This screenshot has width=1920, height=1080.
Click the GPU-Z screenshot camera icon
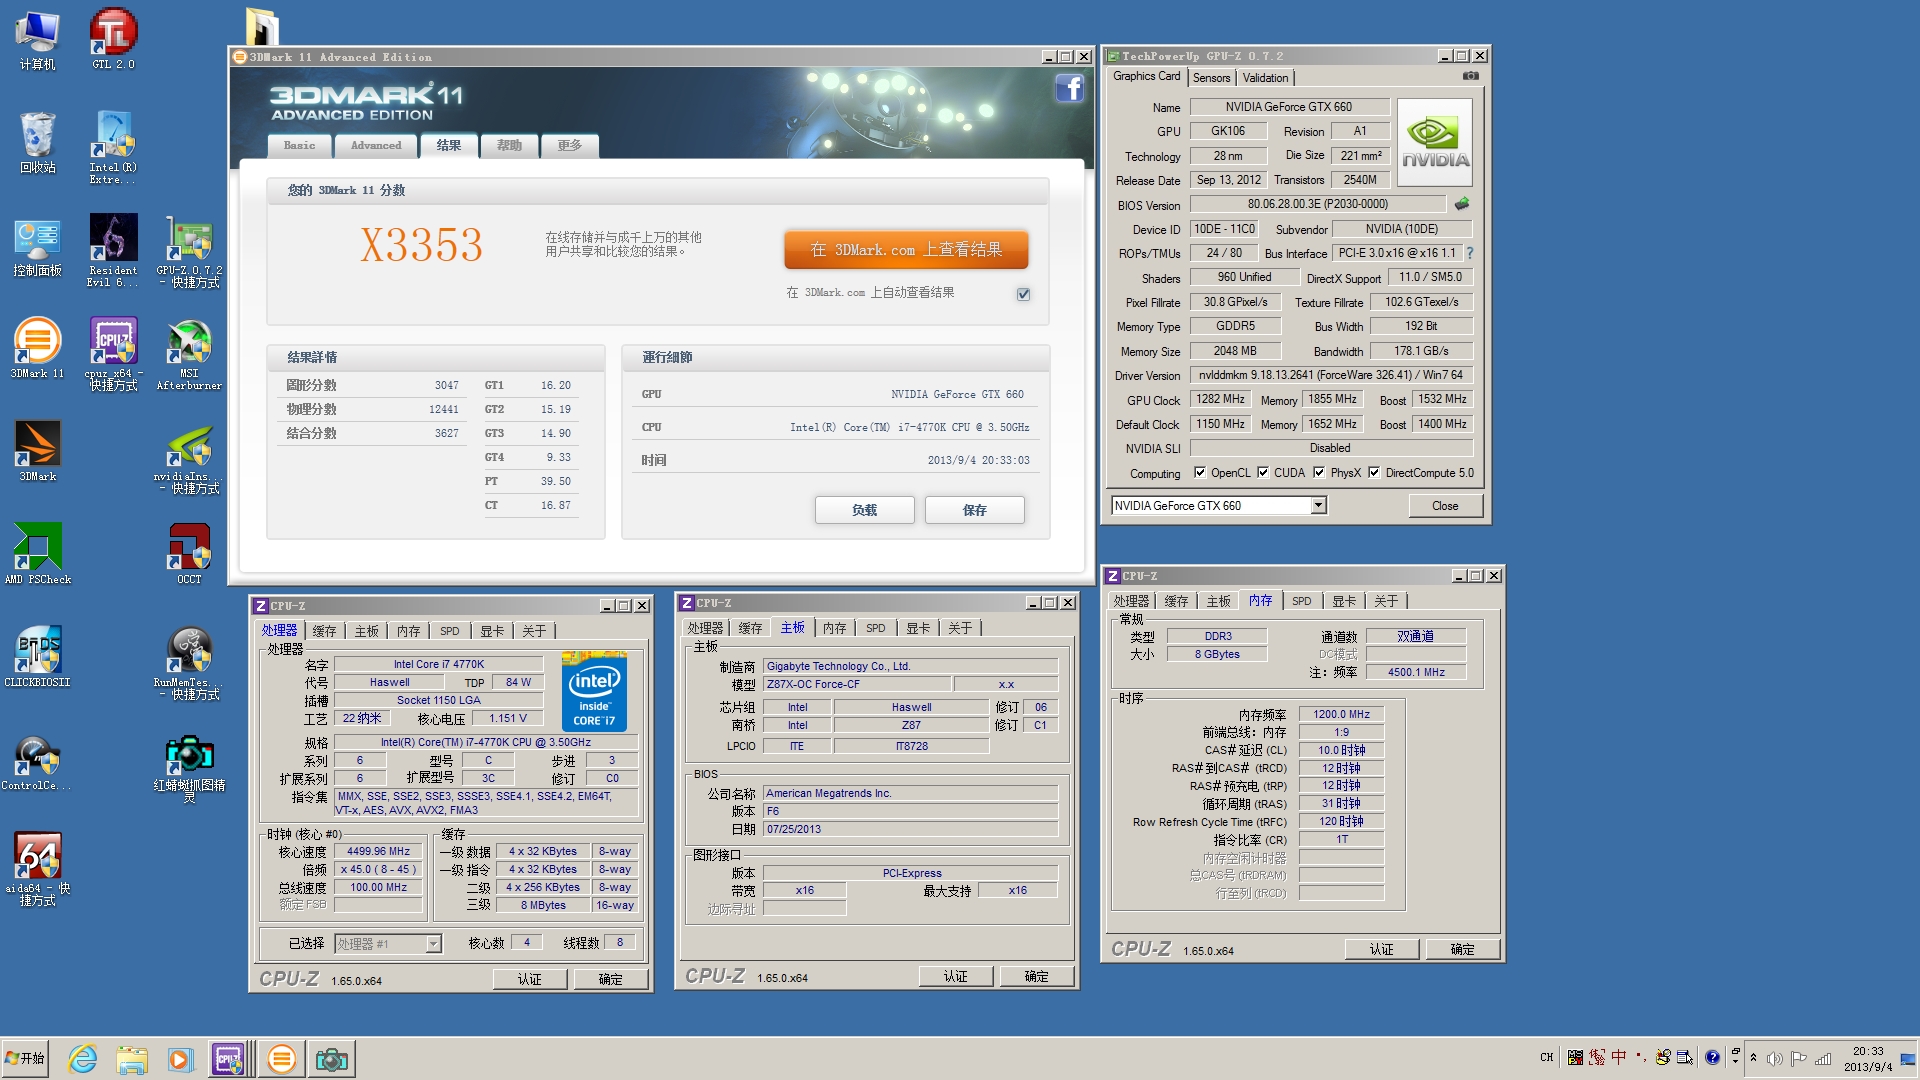click(x=1471, y=76)
